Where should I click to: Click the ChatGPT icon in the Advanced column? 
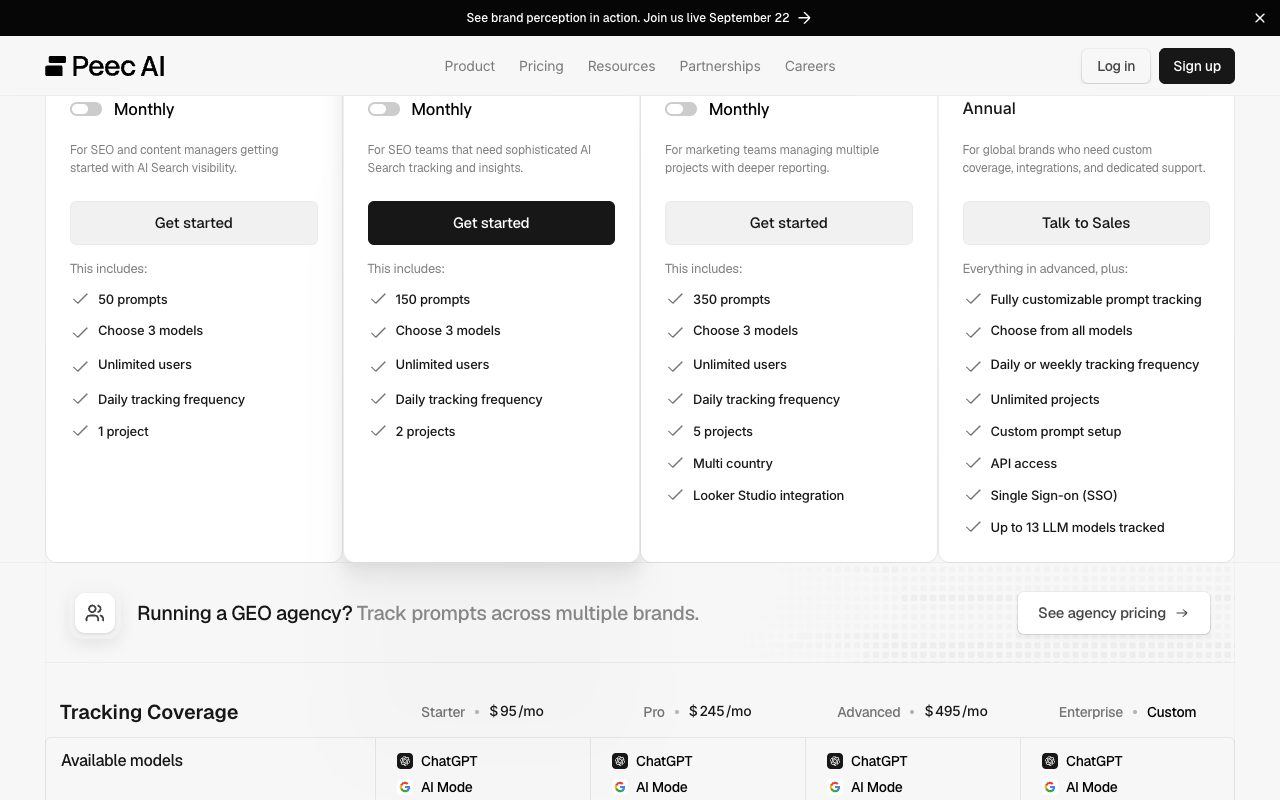coord(835,761)
